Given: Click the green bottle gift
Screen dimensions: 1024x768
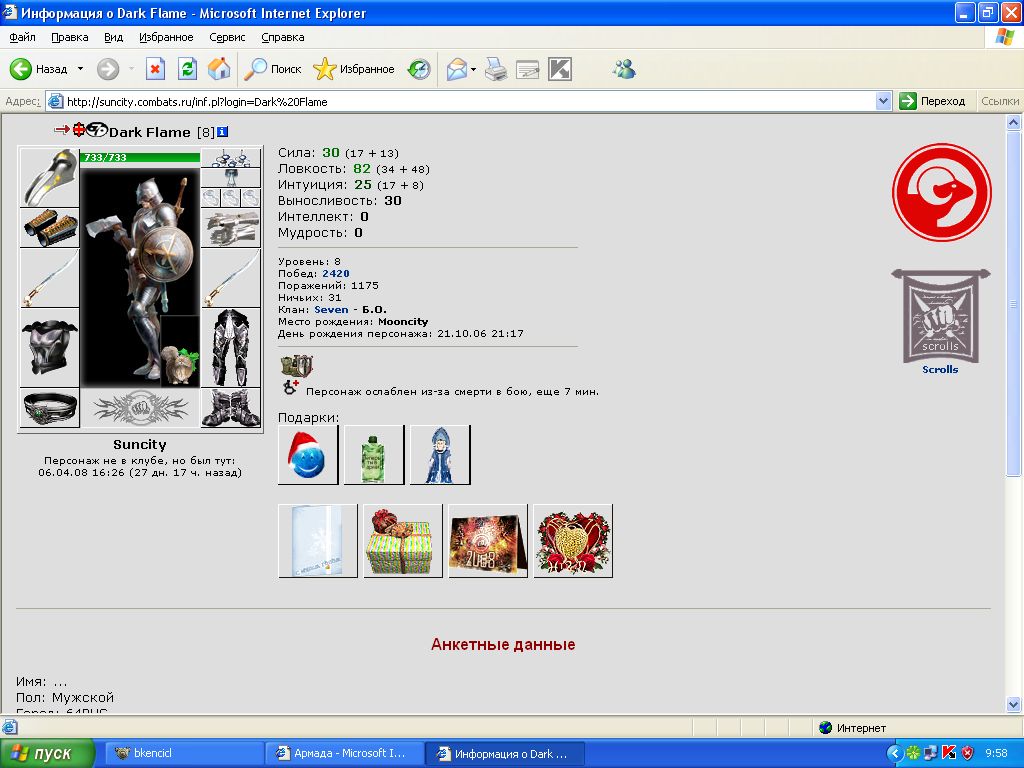Looking at the screenshot, I should pos(374,455).
